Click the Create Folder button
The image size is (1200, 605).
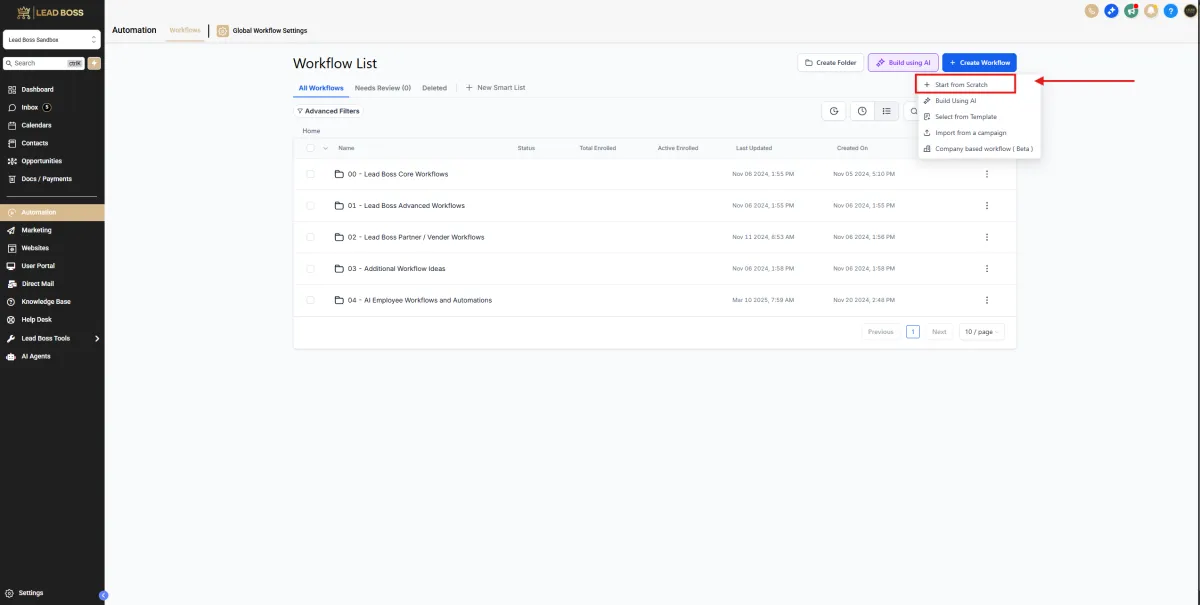pyautogui.click(x=831, y=63)
